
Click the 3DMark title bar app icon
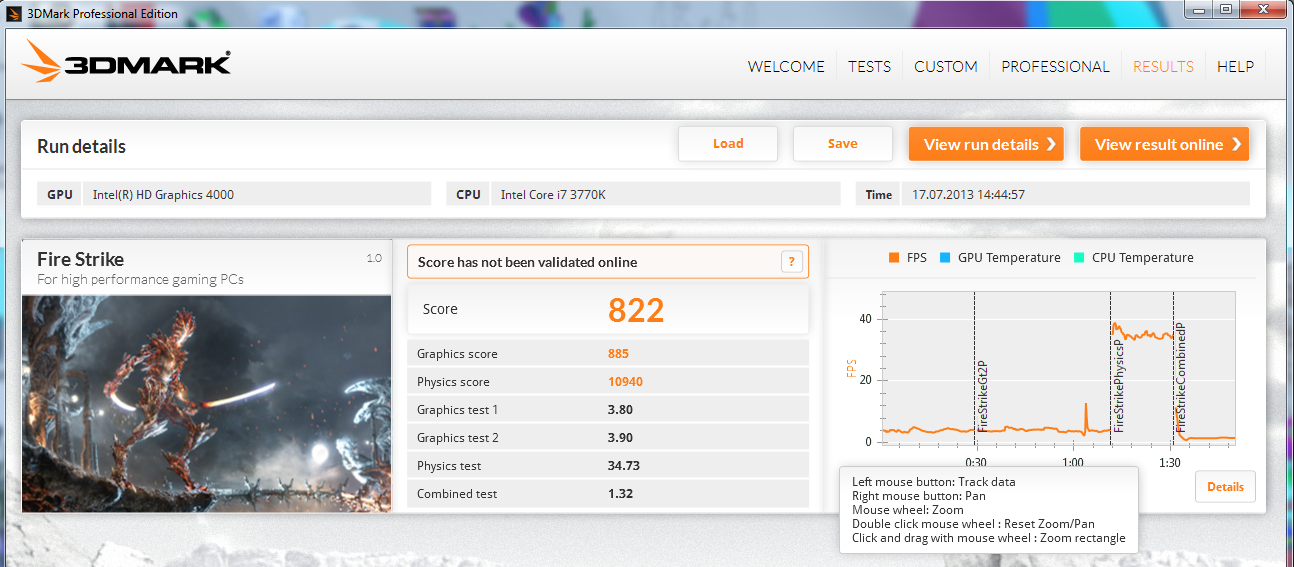pyautogui.click(x=12, y=14)
